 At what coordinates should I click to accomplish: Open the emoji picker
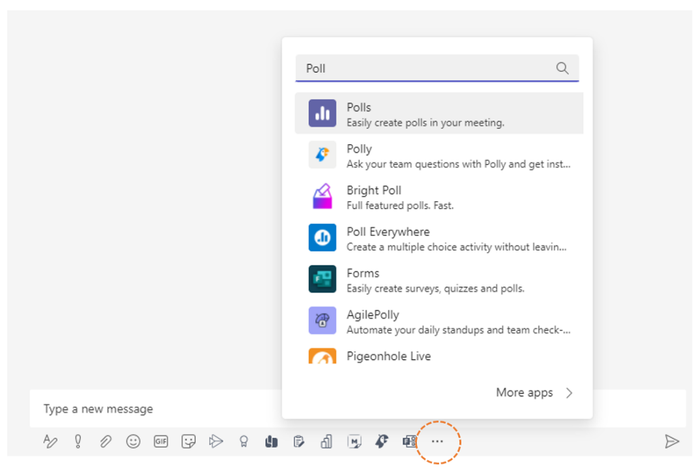(x=133, y=441)
